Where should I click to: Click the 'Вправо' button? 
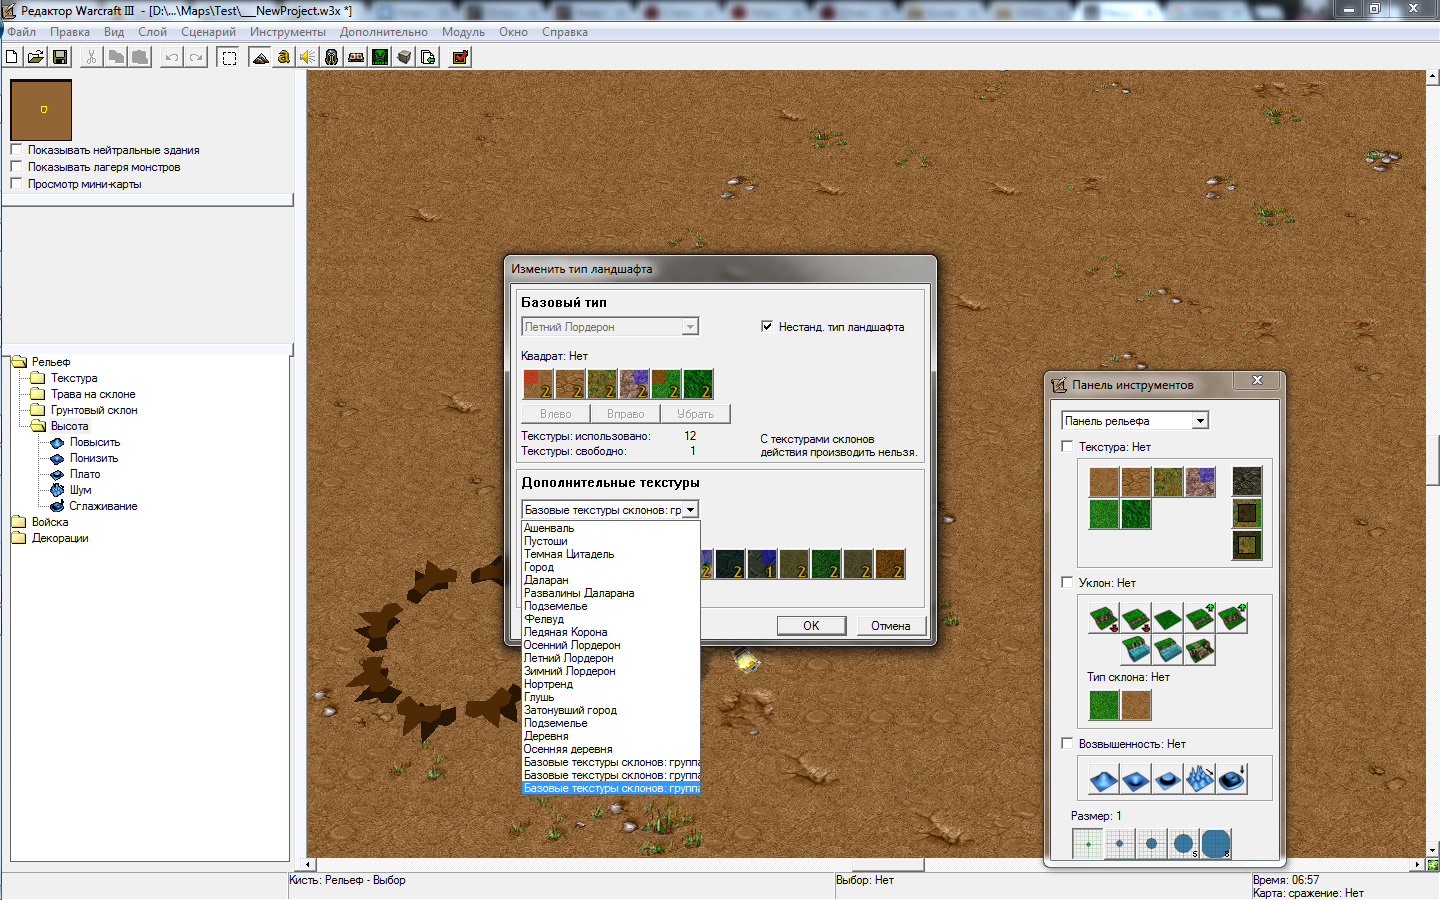[x=626, y=414]
